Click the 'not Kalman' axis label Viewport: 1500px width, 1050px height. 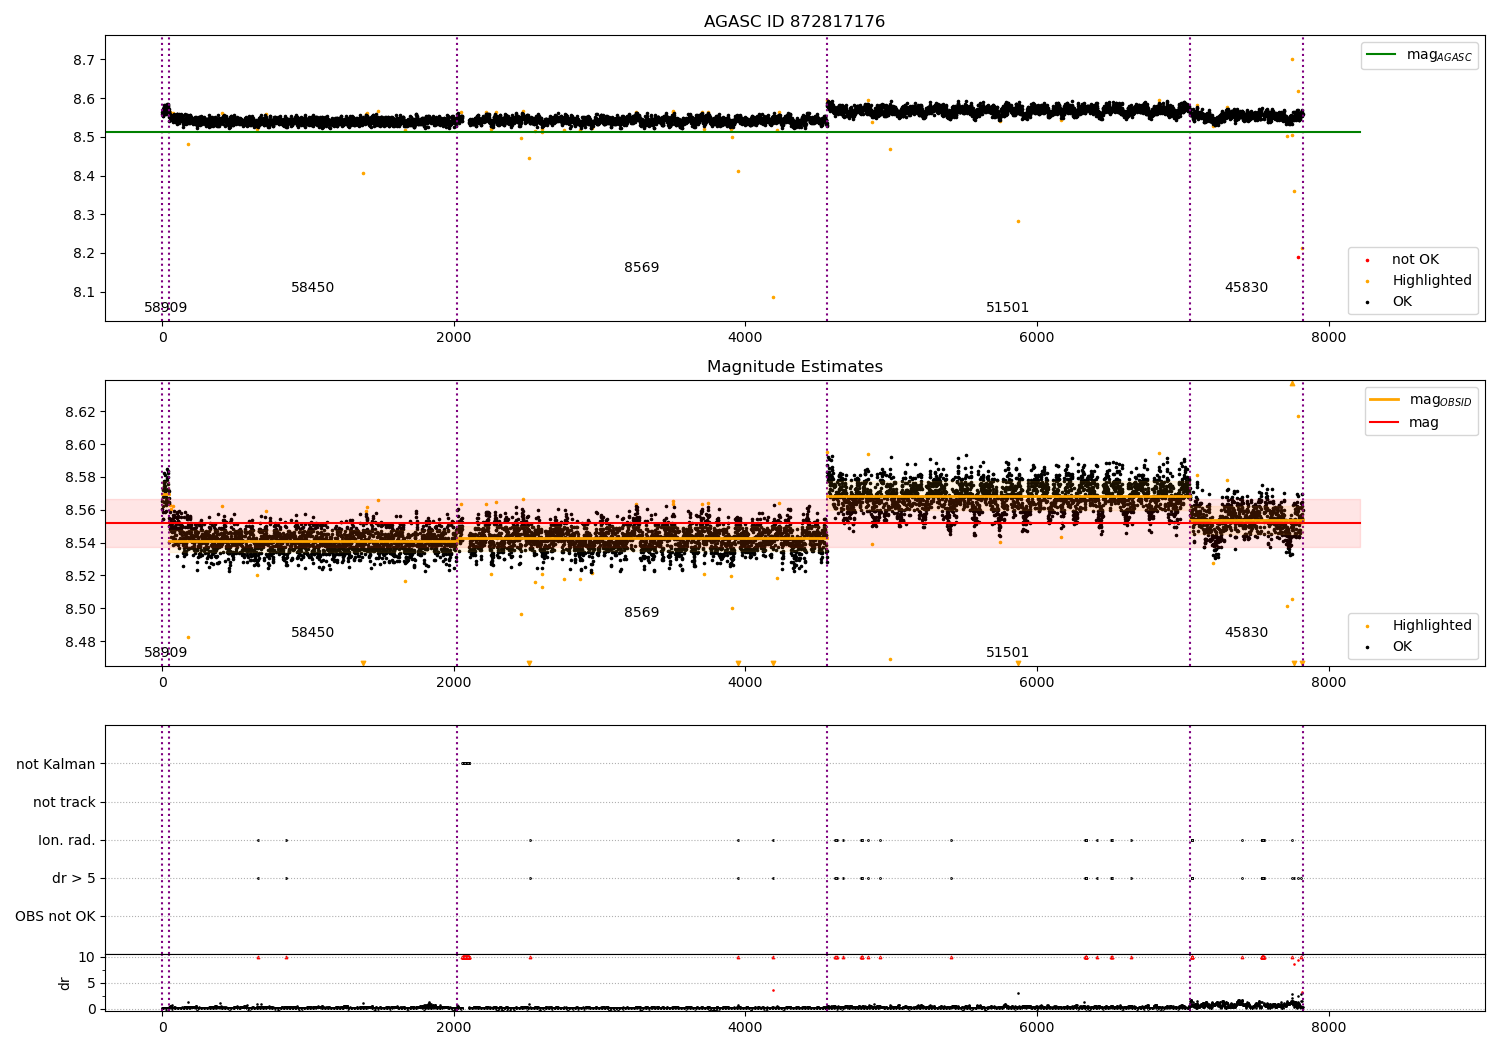pos(56,765)
